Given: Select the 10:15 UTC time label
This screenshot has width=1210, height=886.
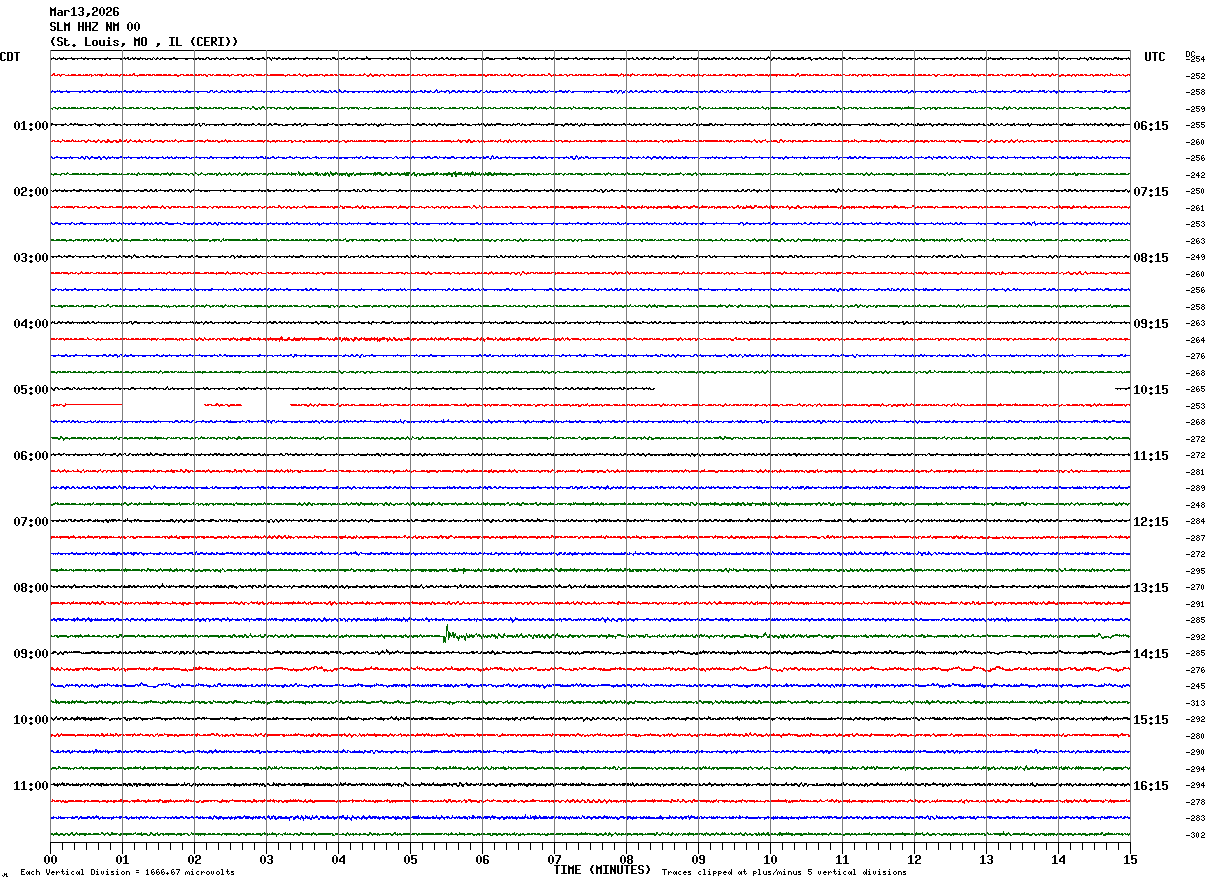Looking at the screenshot, I should click(x=1150, y=390).
